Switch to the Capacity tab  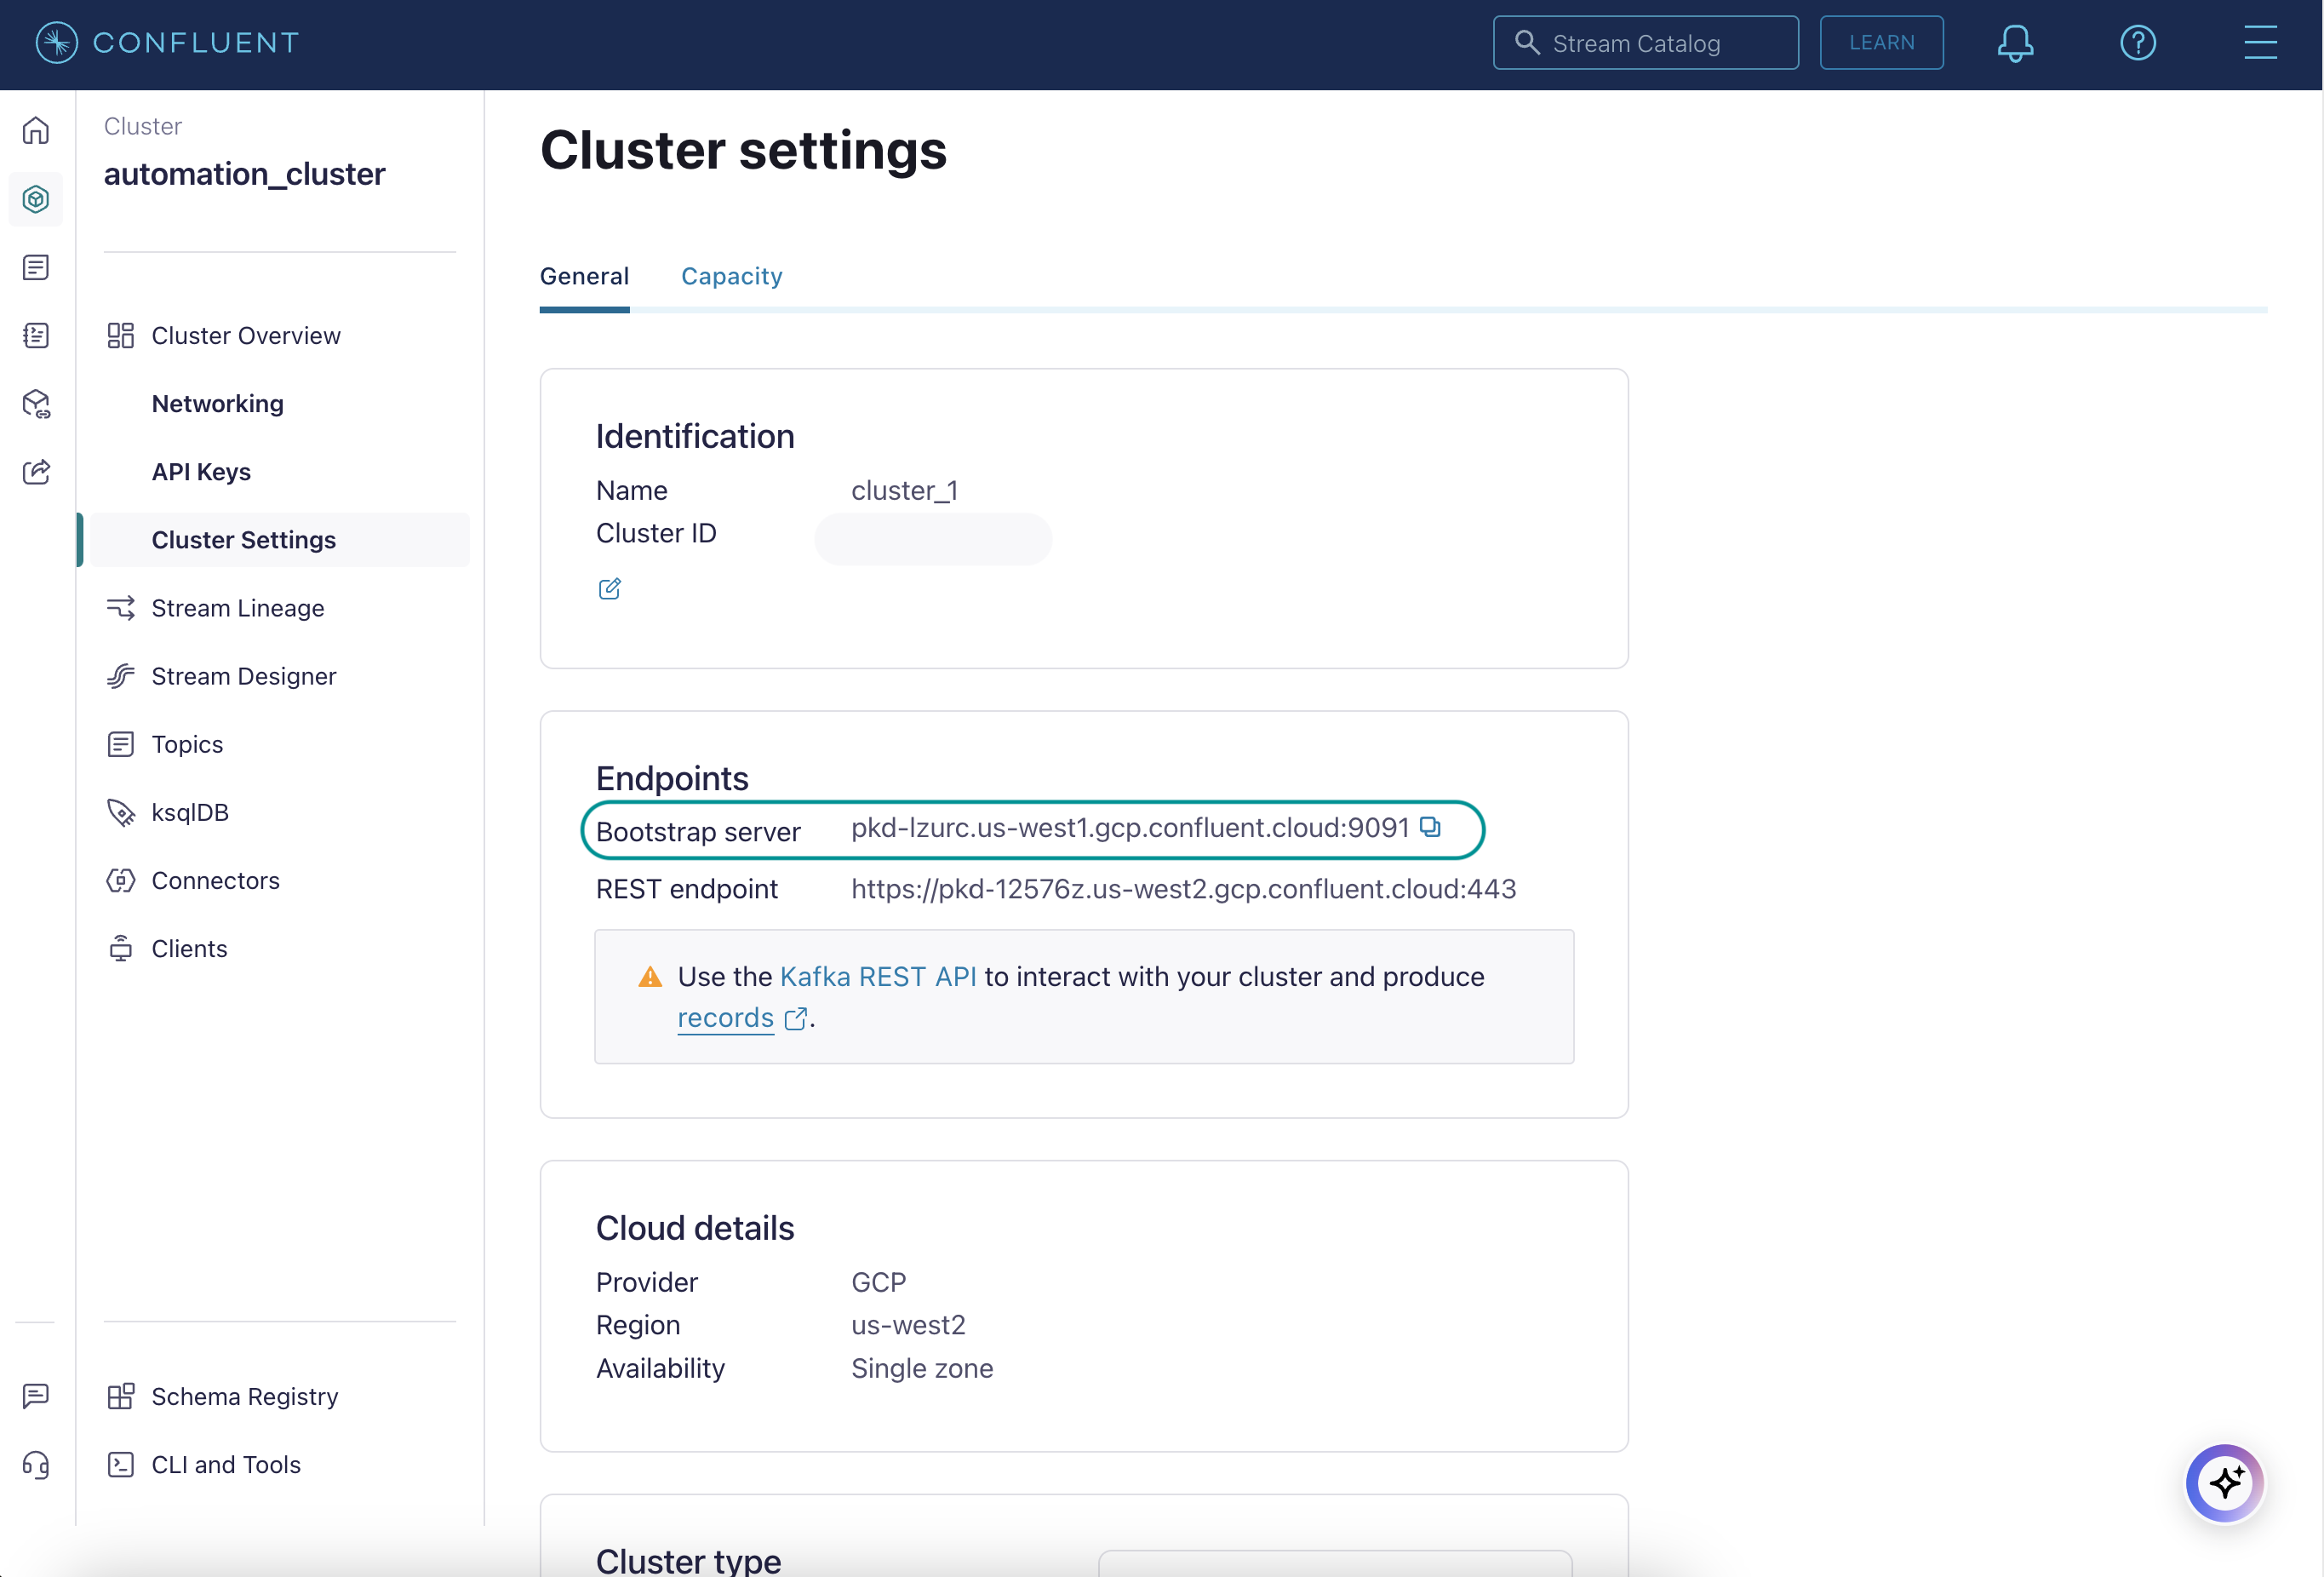[x=732, y=276]
